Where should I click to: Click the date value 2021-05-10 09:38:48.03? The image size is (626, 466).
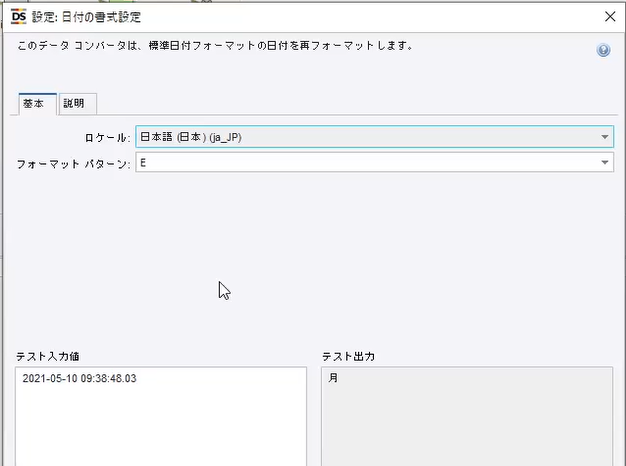(x=79, y=379)
